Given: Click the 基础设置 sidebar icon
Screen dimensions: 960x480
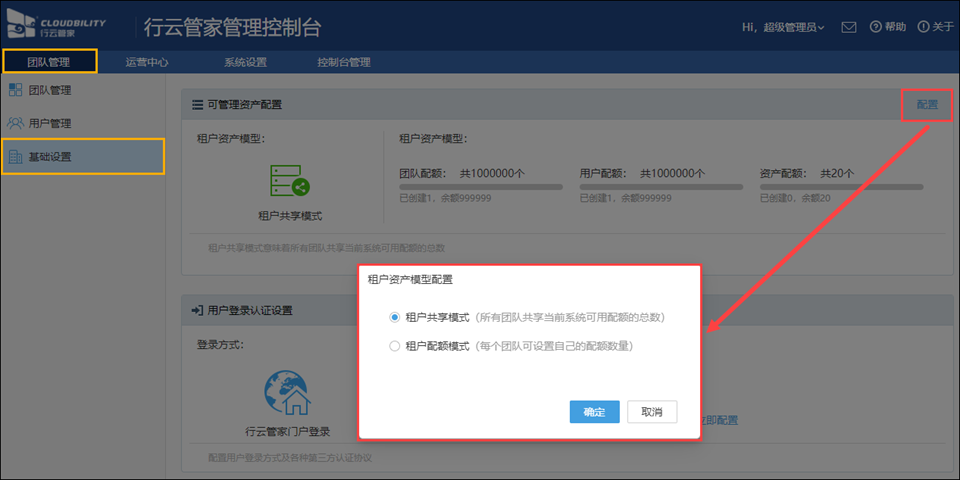Looking at the screenshot, I should point(15,157).
